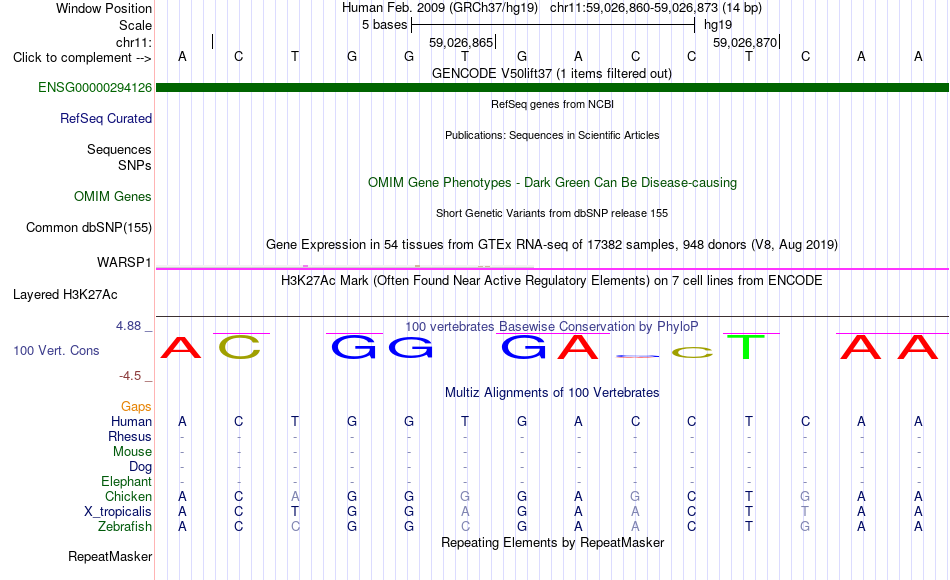Click the RepeatMasker track label
Screen dimensions: 950x580
(x=110, y=556)
